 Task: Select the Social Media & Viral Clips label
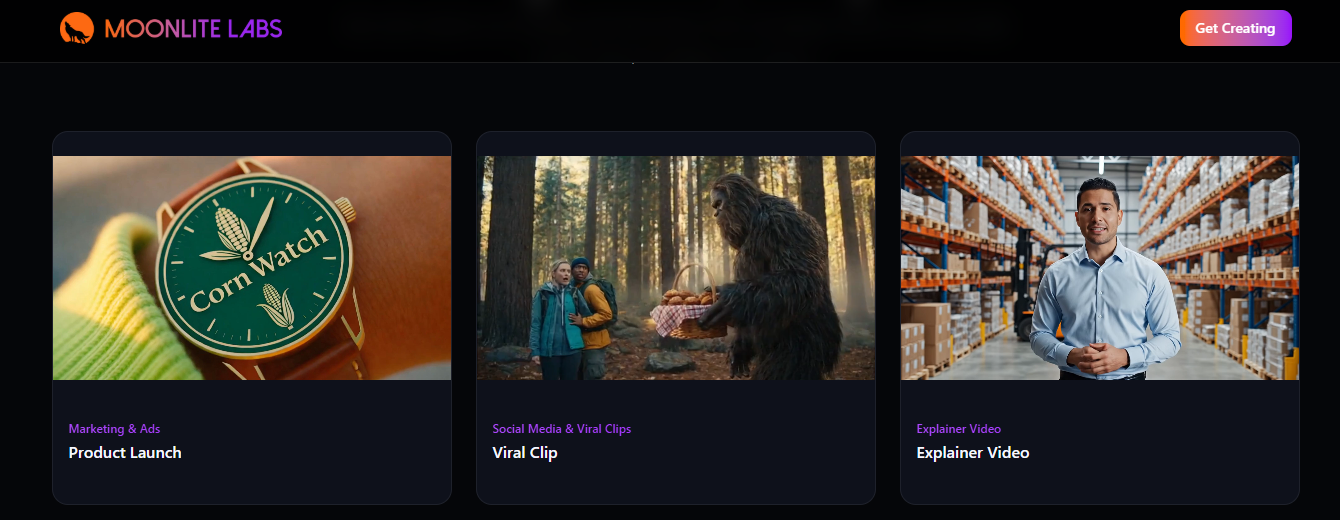[x=562, y=429]
